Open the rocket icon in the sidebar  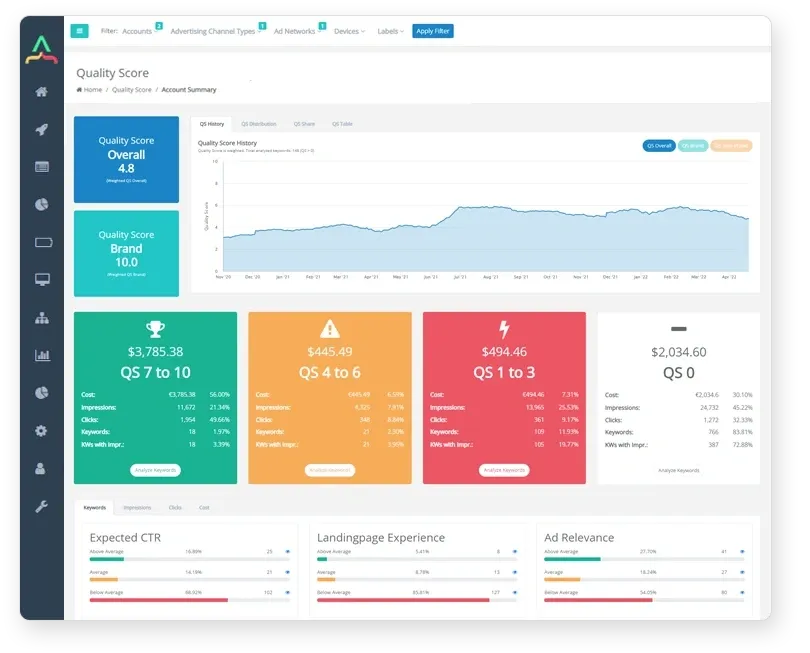(x=41, y=129)
